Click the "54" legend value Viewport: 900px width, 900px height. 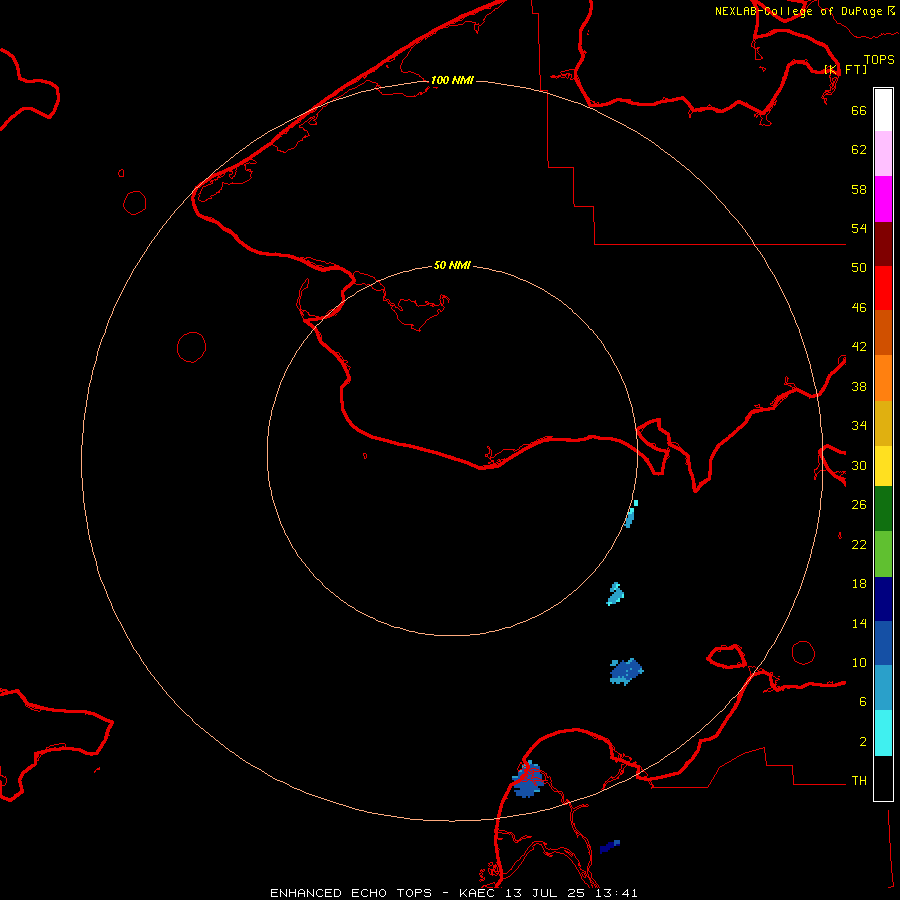click(x=859, y=228)
